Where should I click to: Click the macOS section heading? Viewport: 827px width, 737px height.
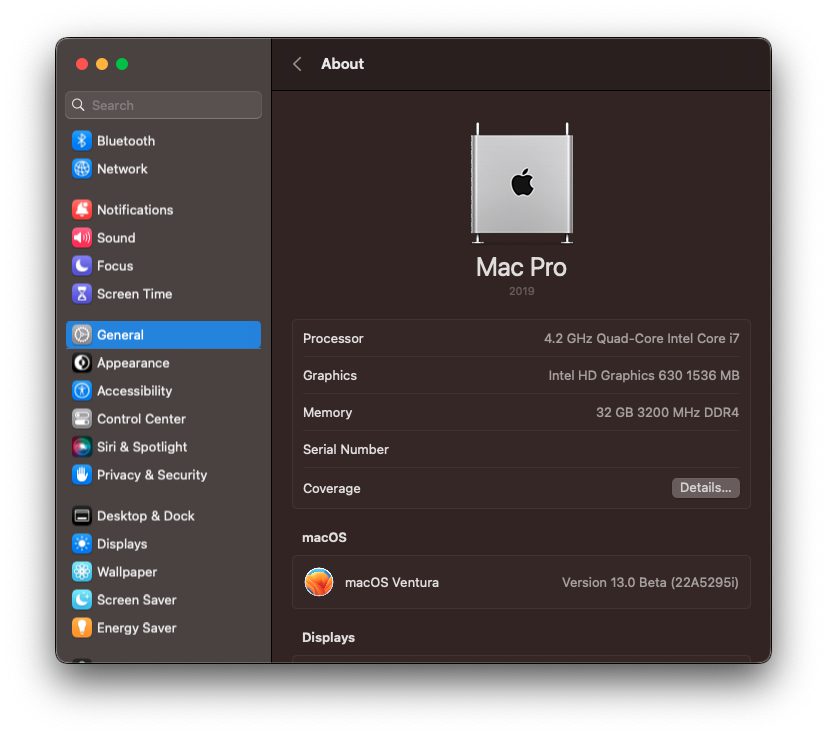[x=324, y=537]
